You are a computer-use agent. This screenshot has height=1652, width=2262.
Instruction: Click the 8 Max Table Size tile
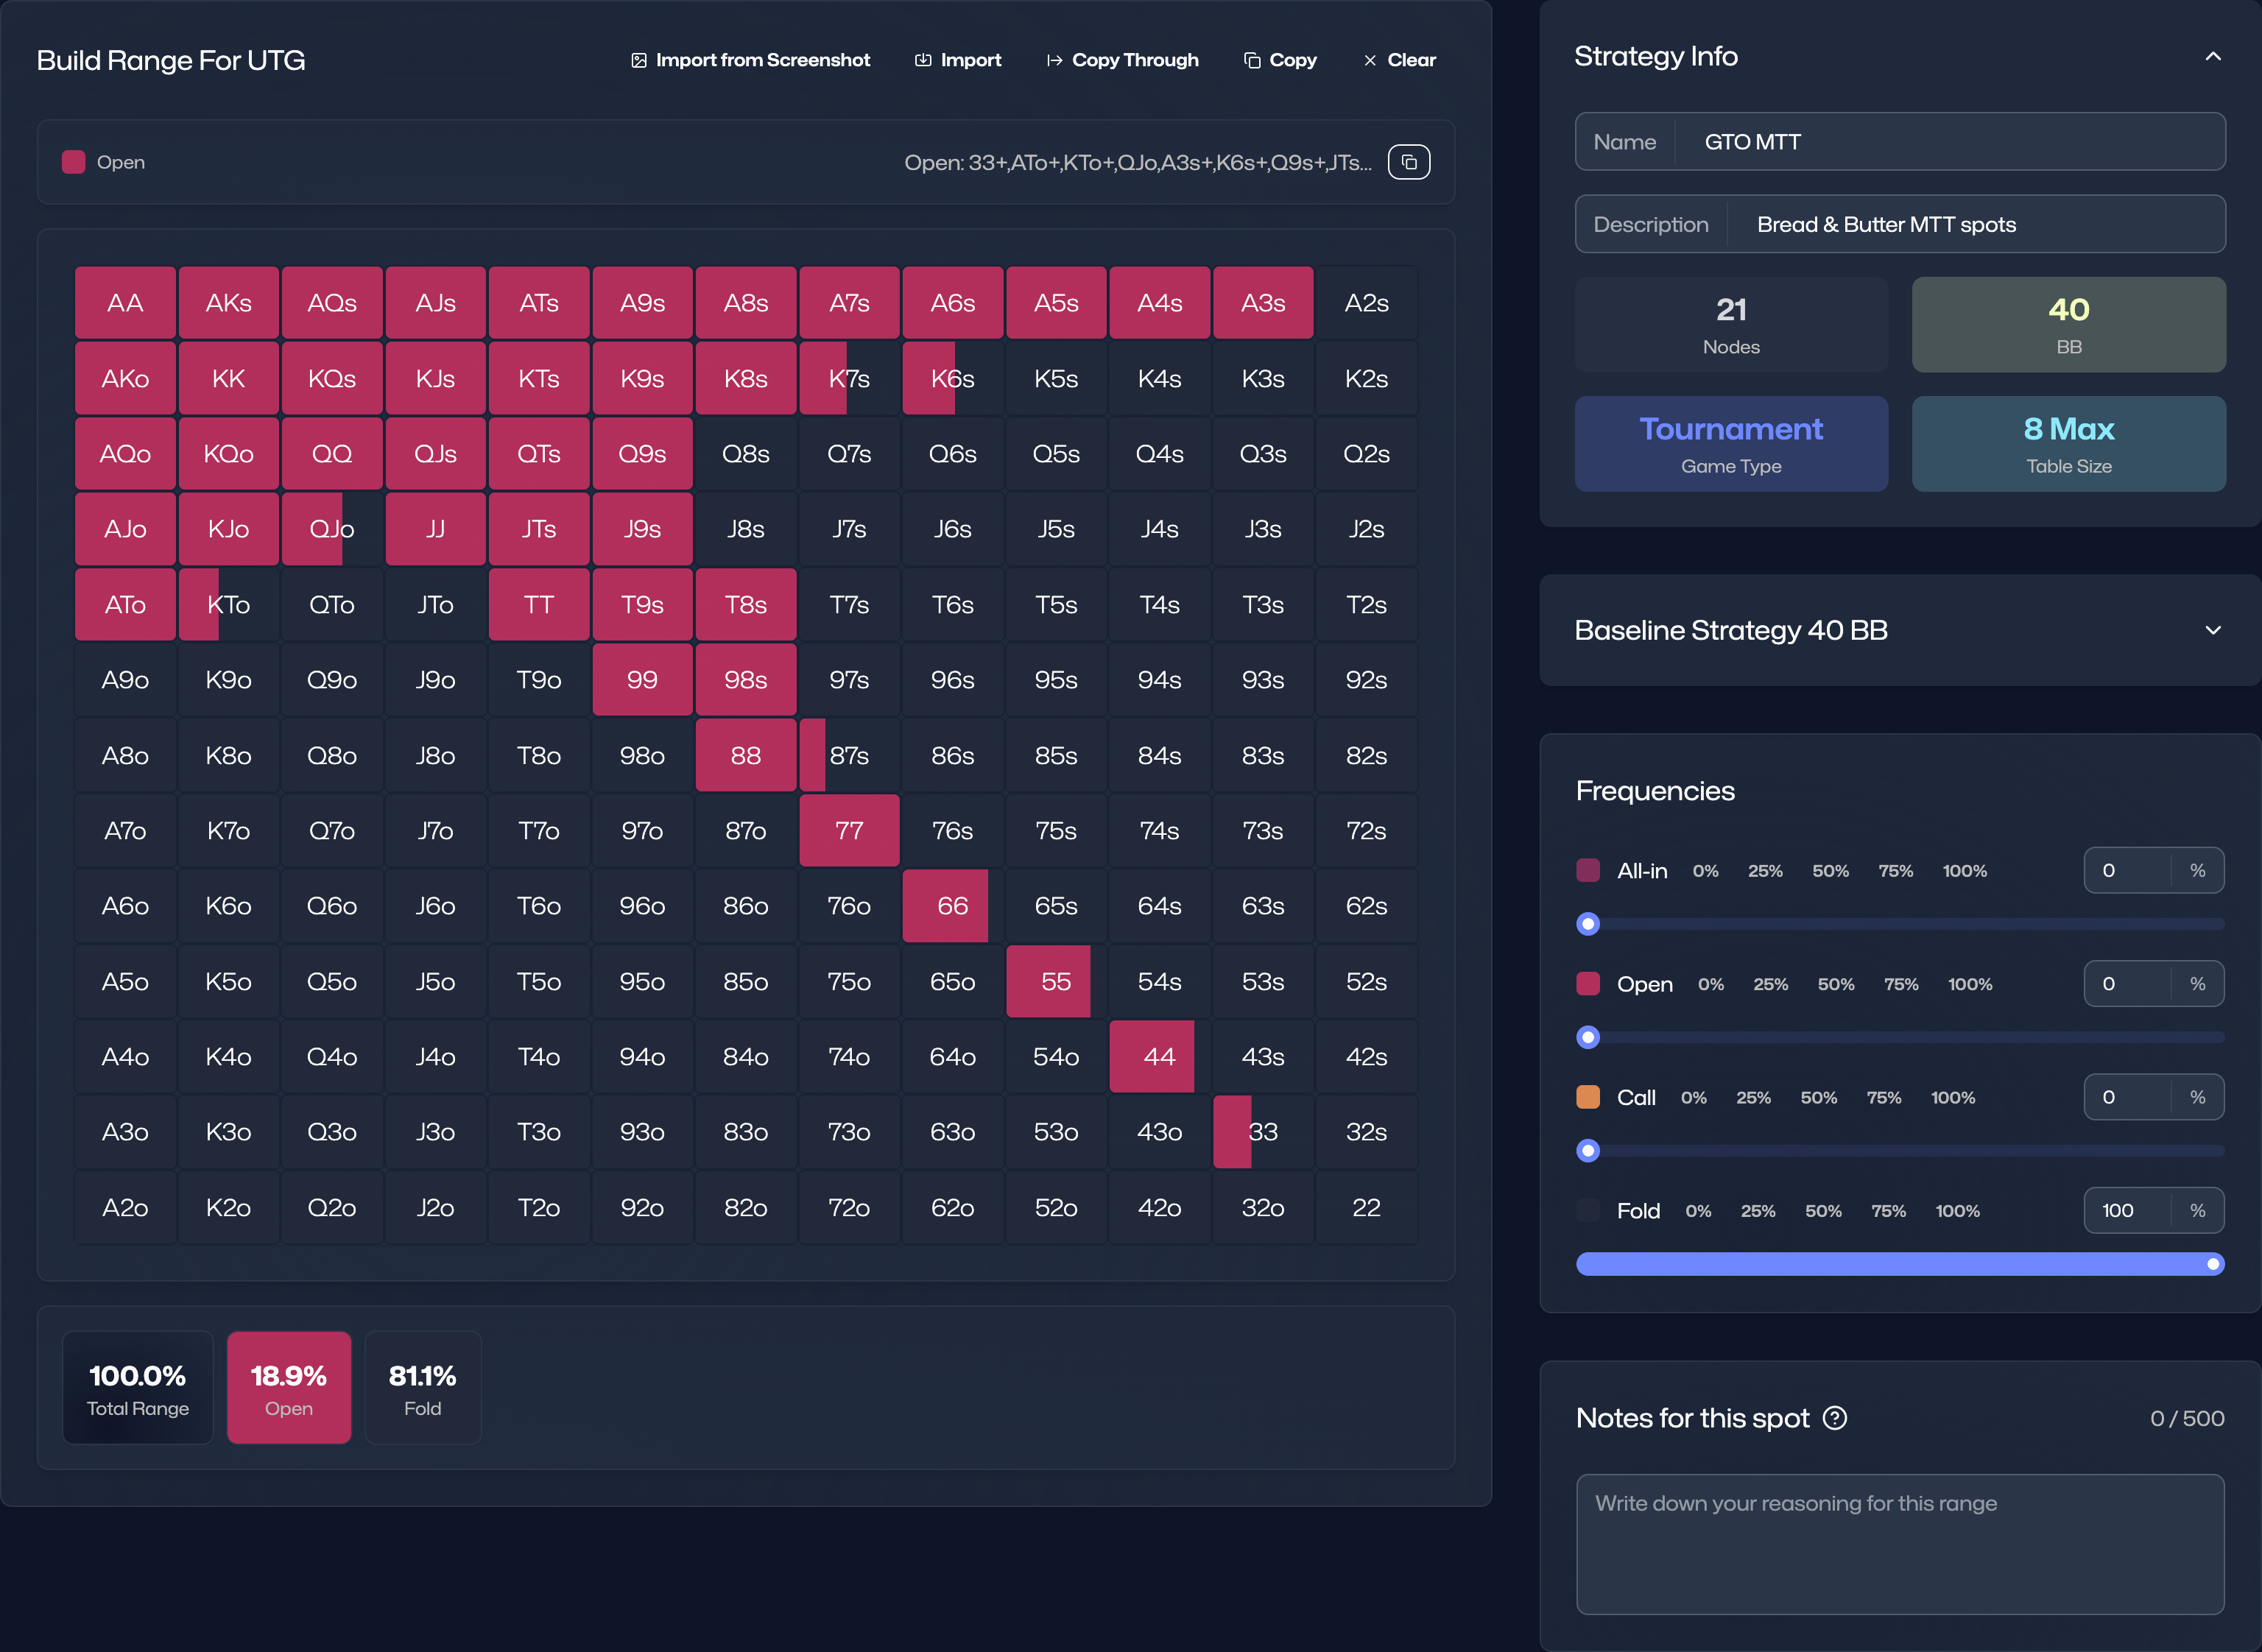[x=2068, y=444]
